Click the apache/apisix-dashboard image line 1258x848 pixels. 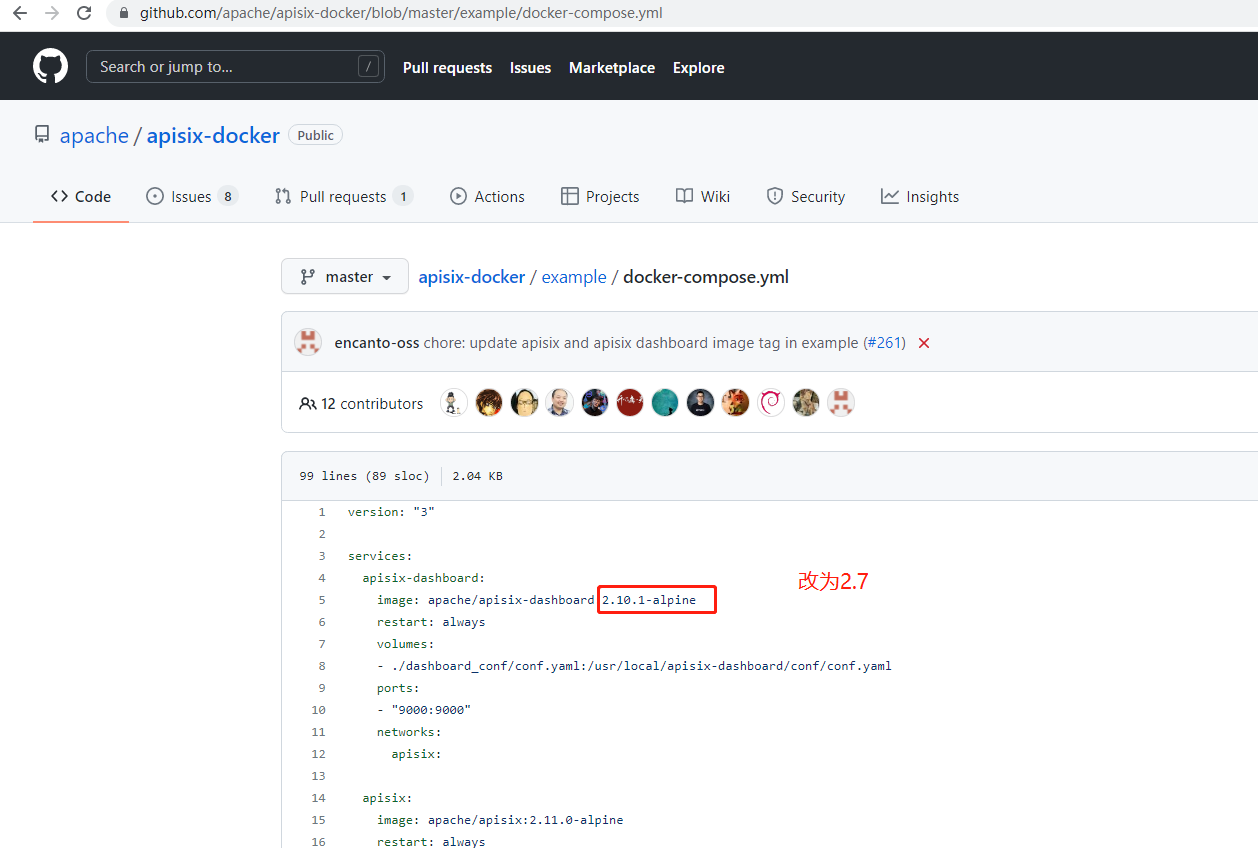[x=536, y=600]
